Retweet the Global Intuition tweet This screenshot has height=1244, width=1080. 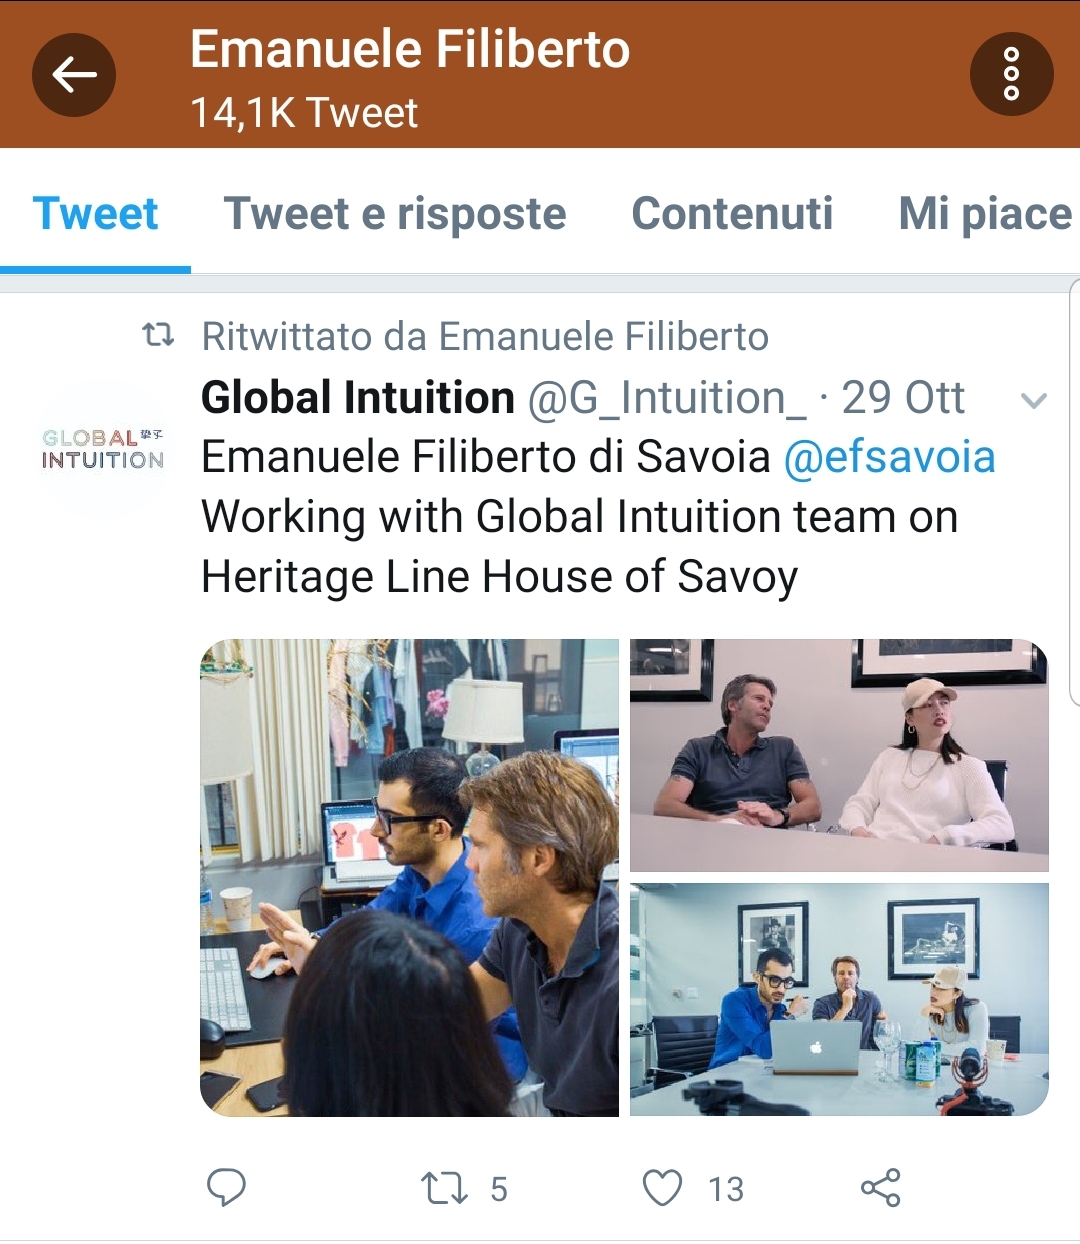click(x=444, y=1188)
